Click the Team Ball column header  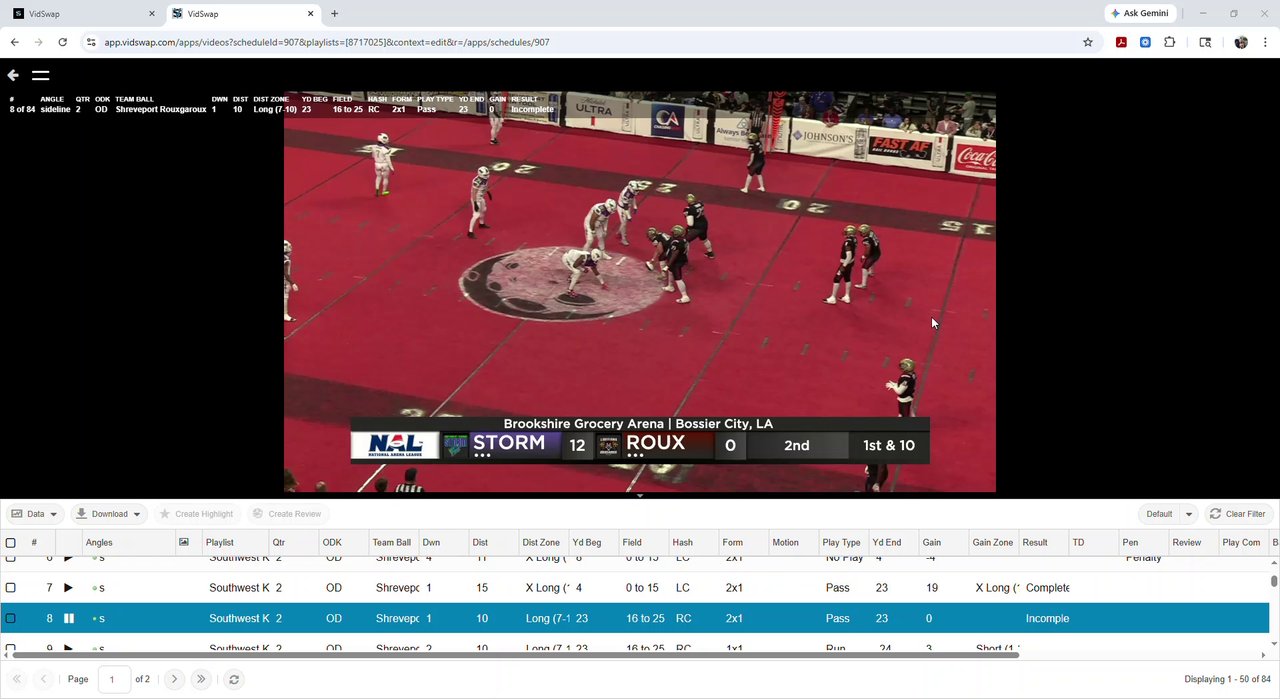pyautogui.click(x=392, y=543)
